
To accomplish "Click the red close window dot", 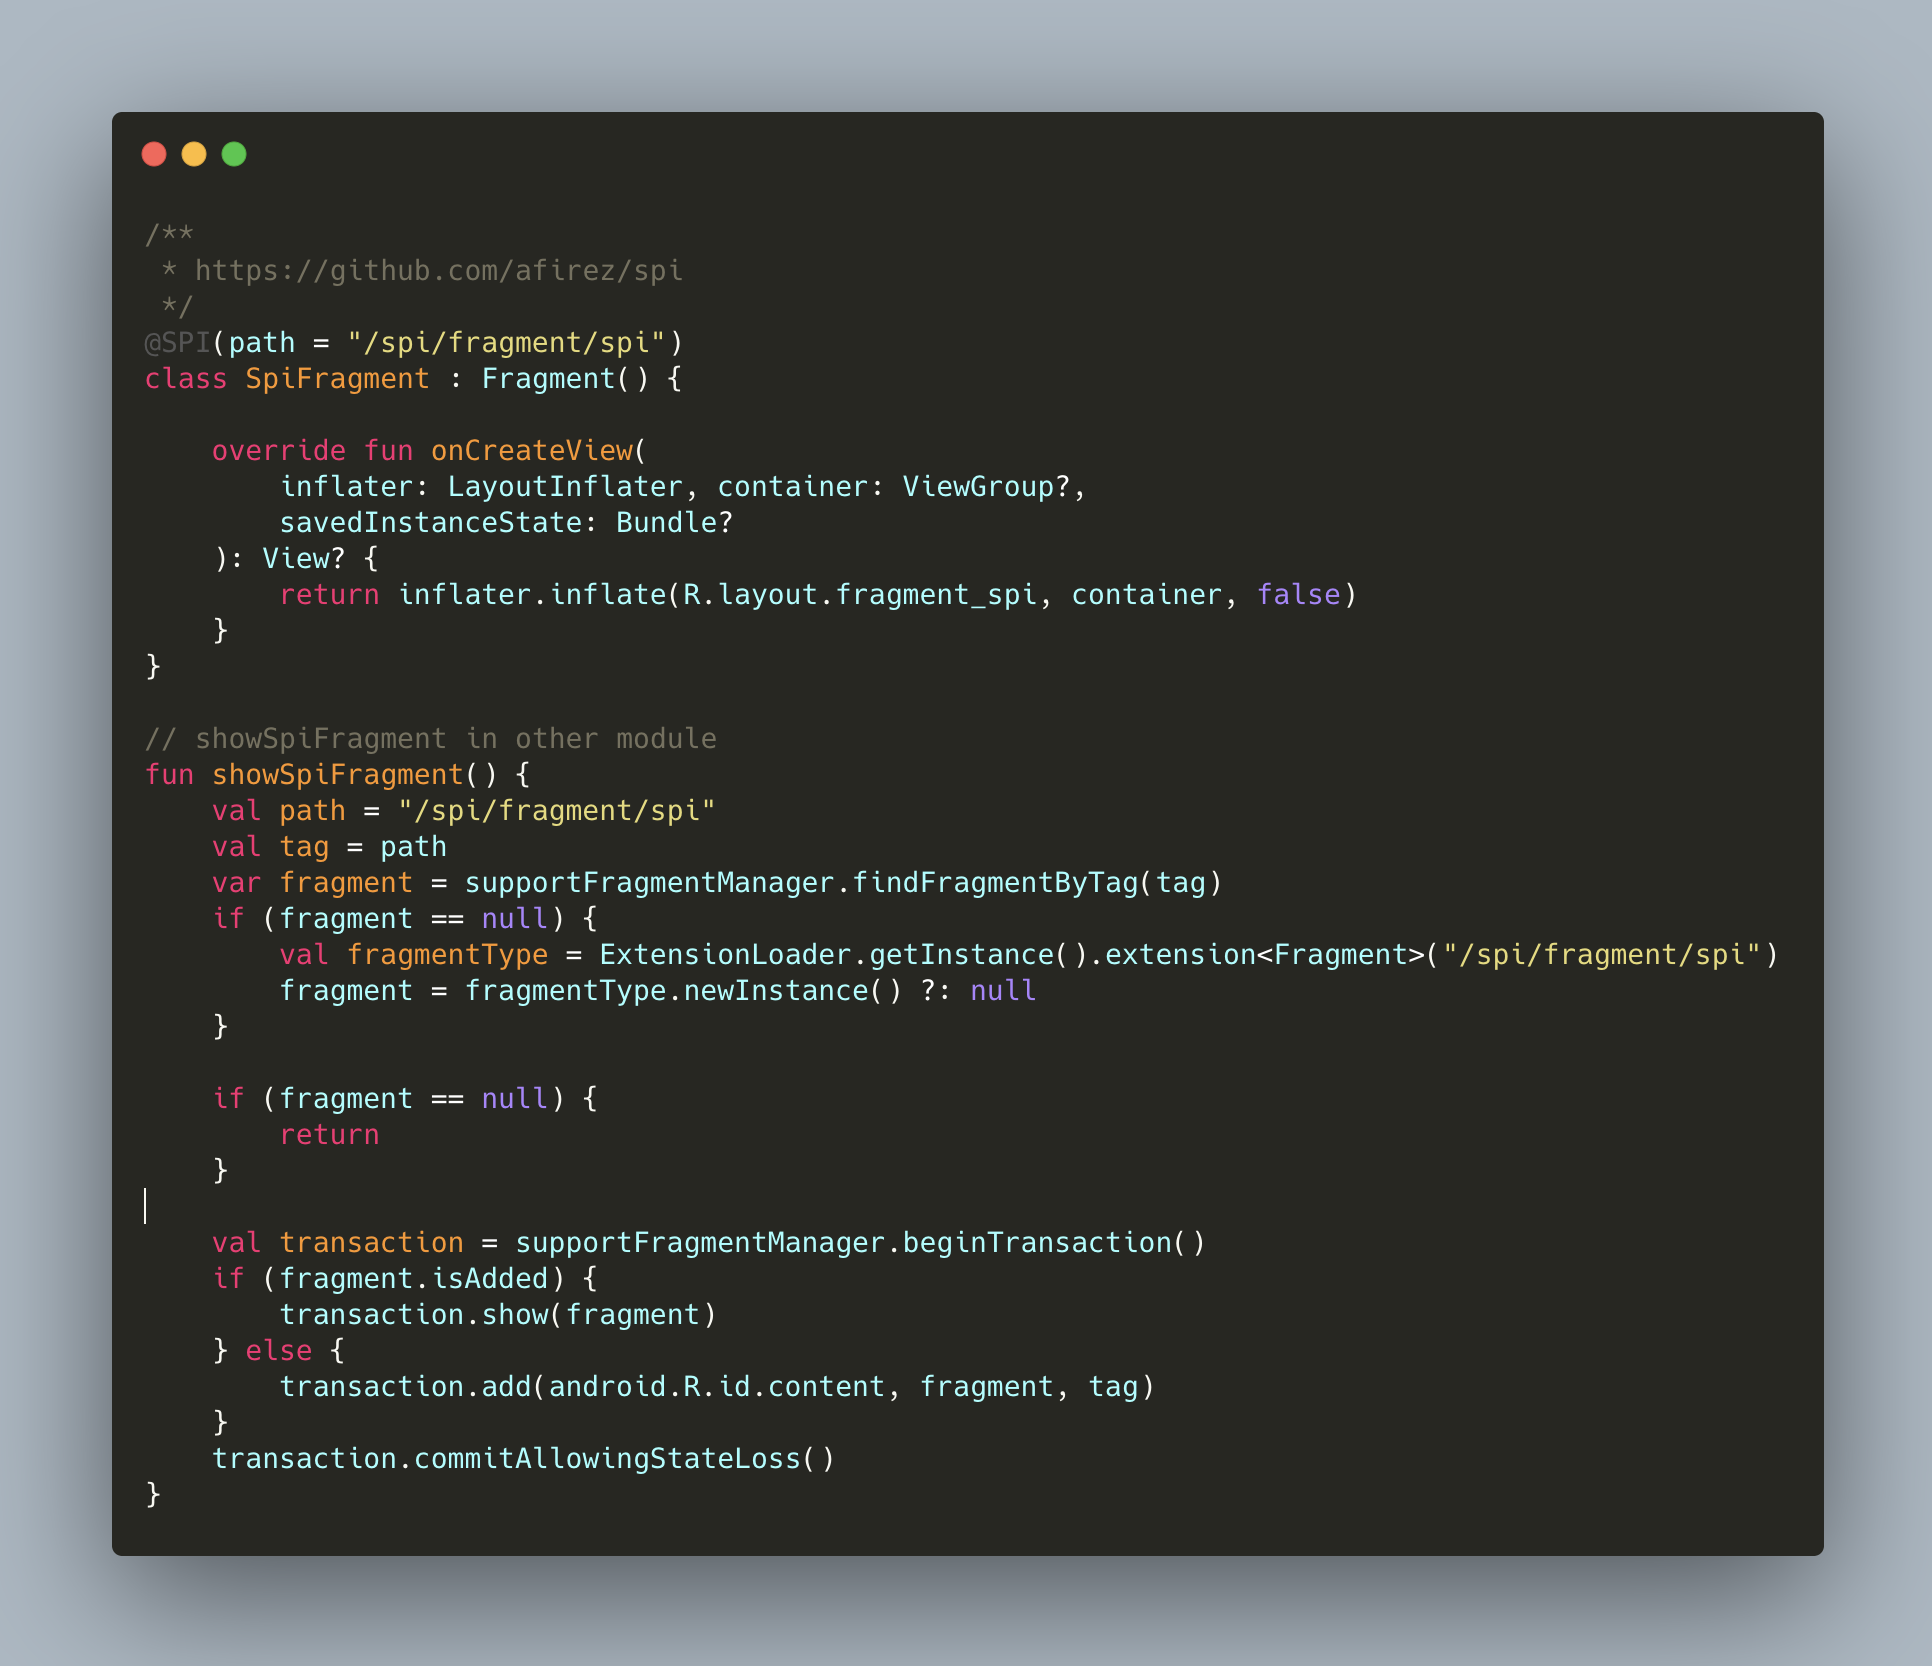I will click(x=154, y=154).
